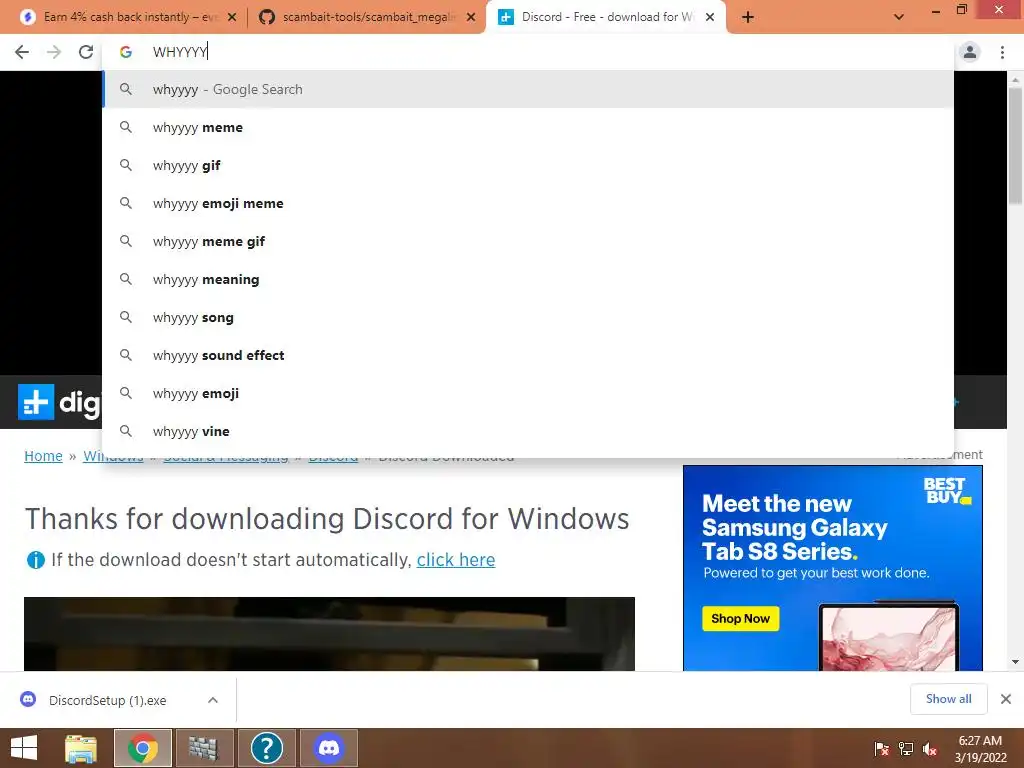Click the Action Center flag tray icon
The height and width of the screenshot is (768, 1024).
pyautogui.click(x=882, y=748)
